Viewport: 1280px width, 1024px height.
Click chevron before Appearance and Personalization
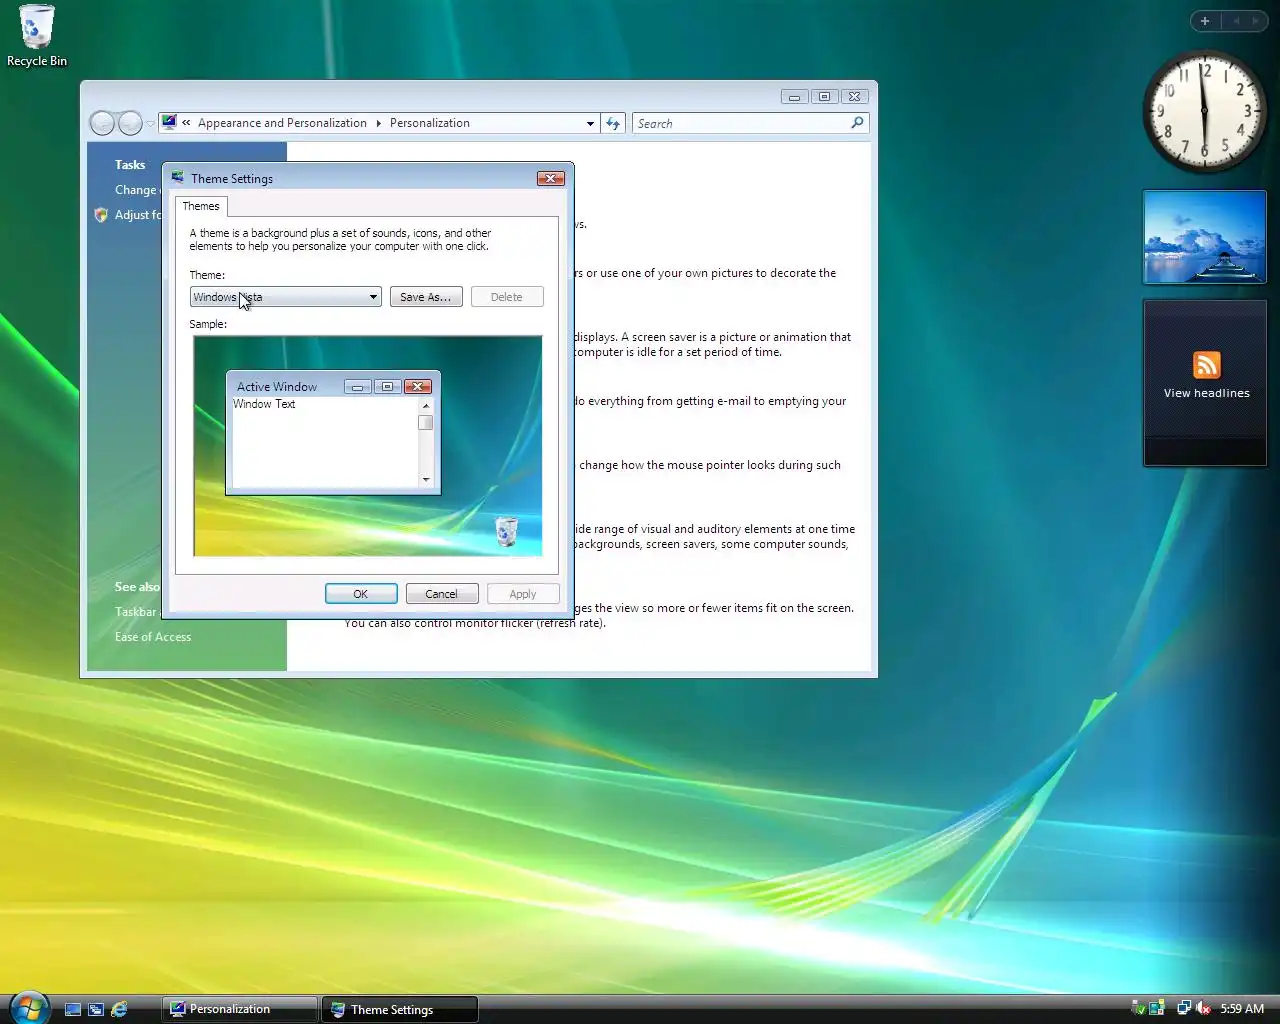click(186, 123)
